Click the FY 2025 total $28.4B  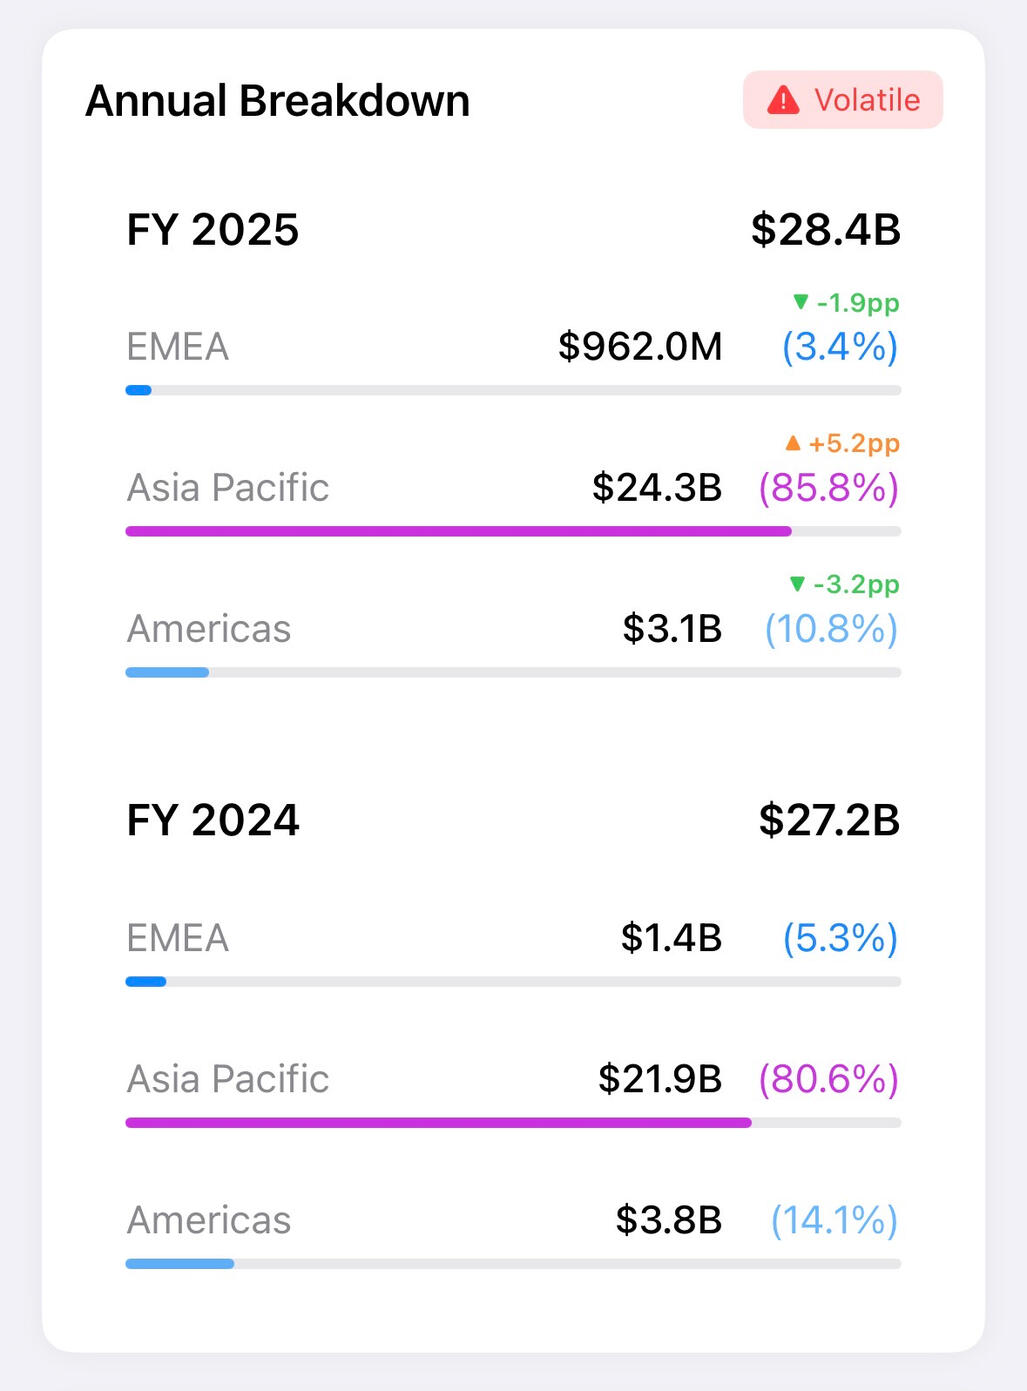[x=825, y=230]
